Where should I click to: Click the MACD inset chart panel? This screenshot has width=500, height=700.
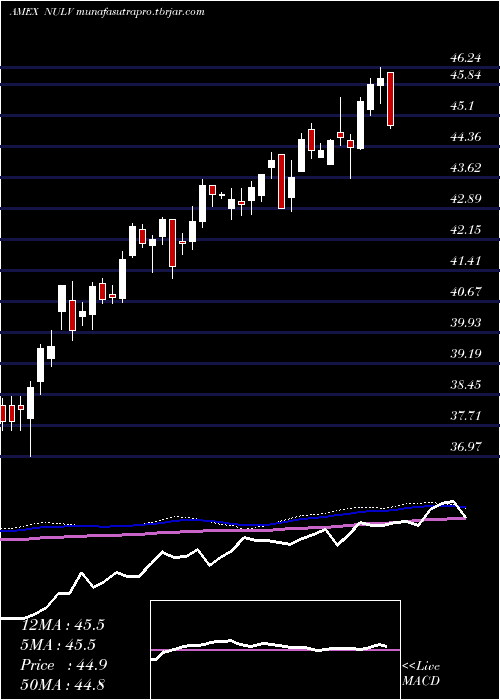(275, 650)
